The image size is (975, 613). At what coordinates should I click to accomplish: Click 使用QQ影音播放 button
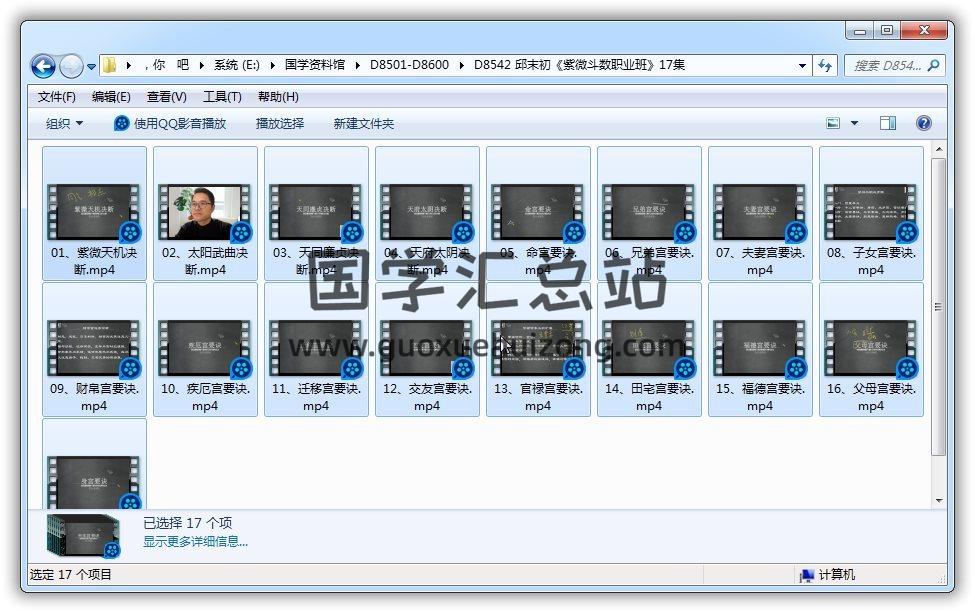pos(170,123)
